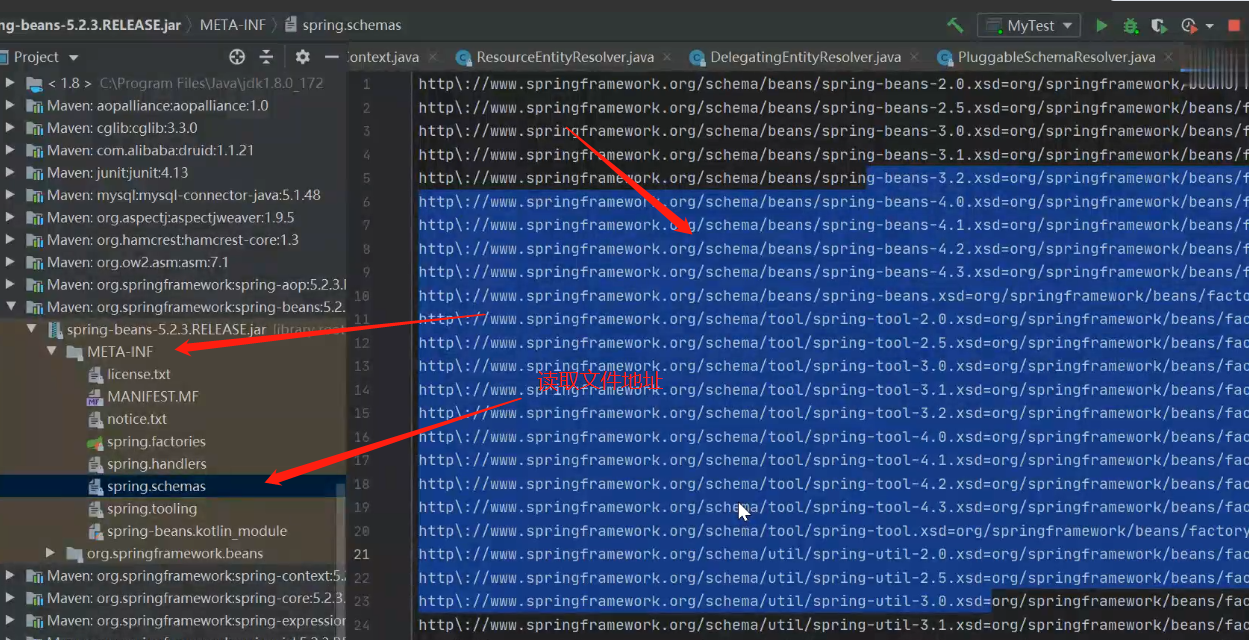Collapse Maven: org.springframework:spring-beans library node

[x=10, y=307]
